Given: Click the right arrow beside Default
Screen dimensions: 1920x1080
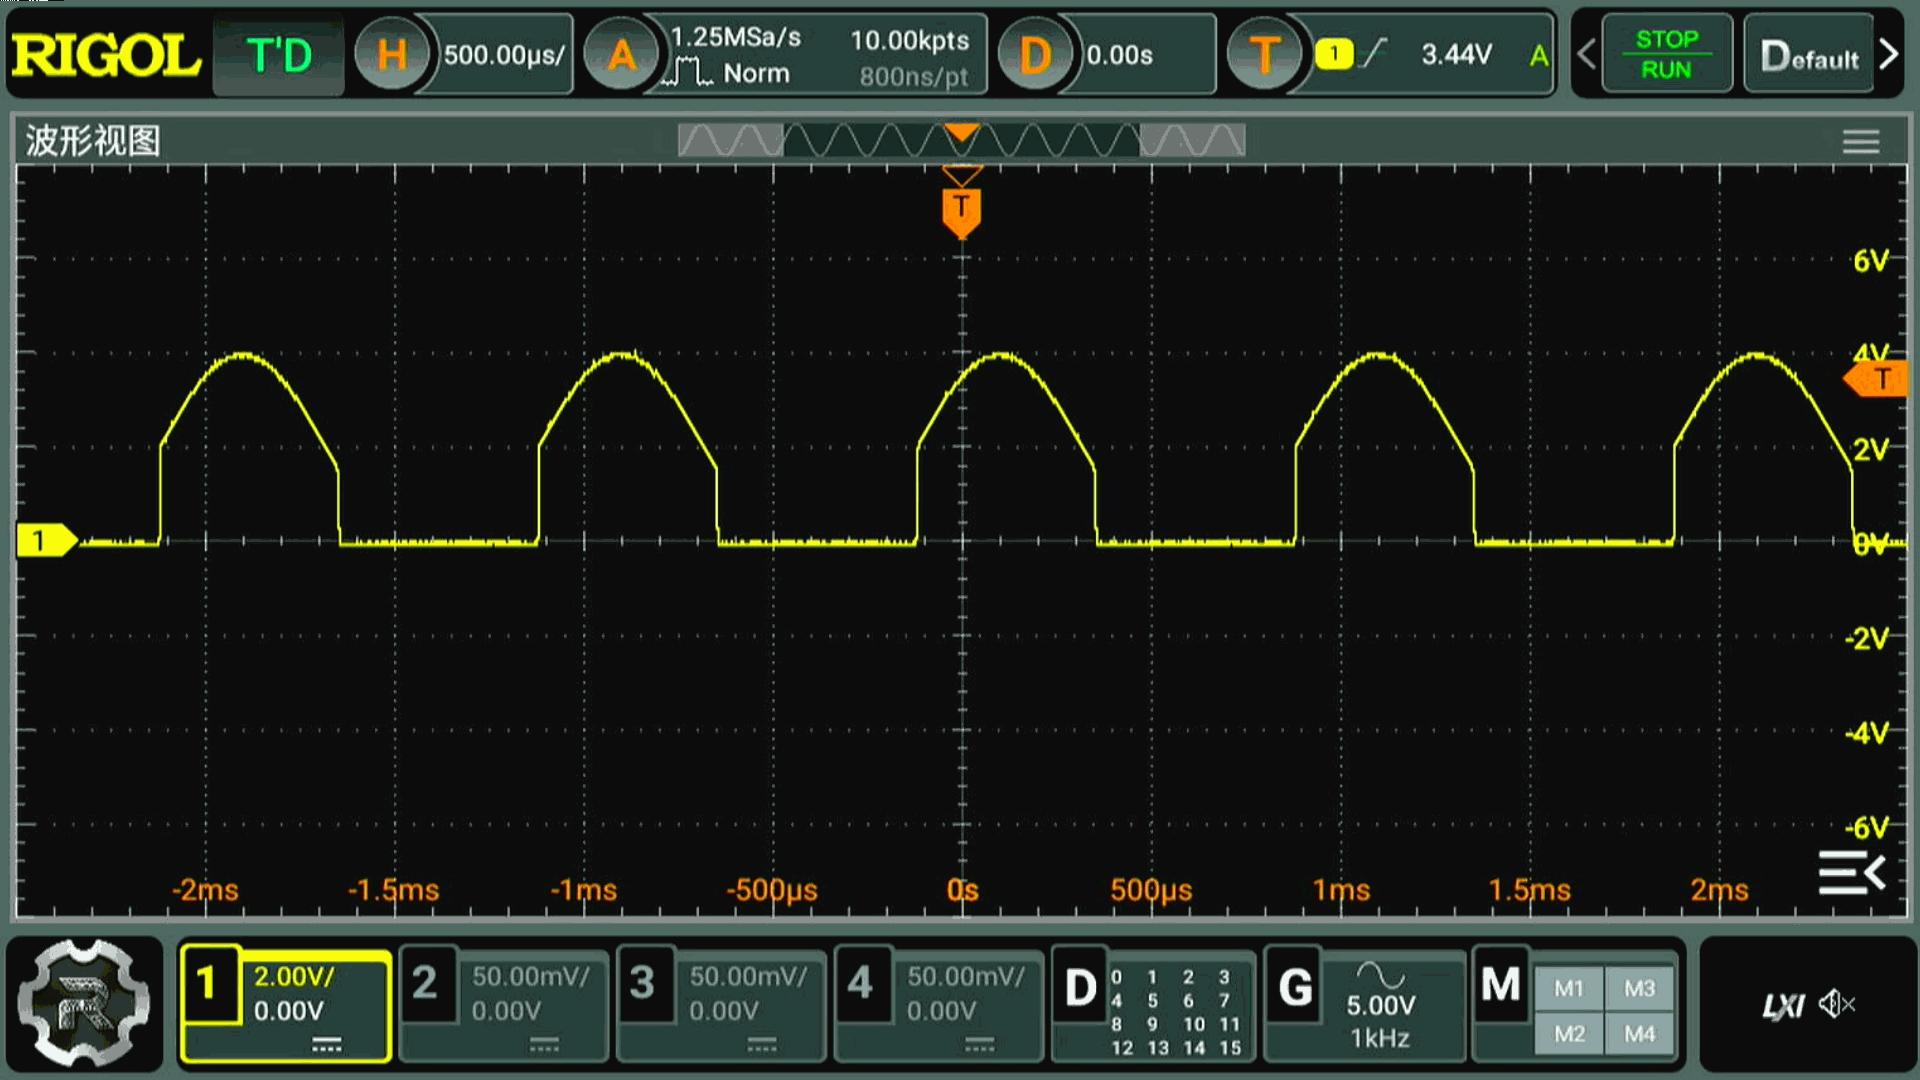Looking at the screenshot, I should click(1888, 54).
